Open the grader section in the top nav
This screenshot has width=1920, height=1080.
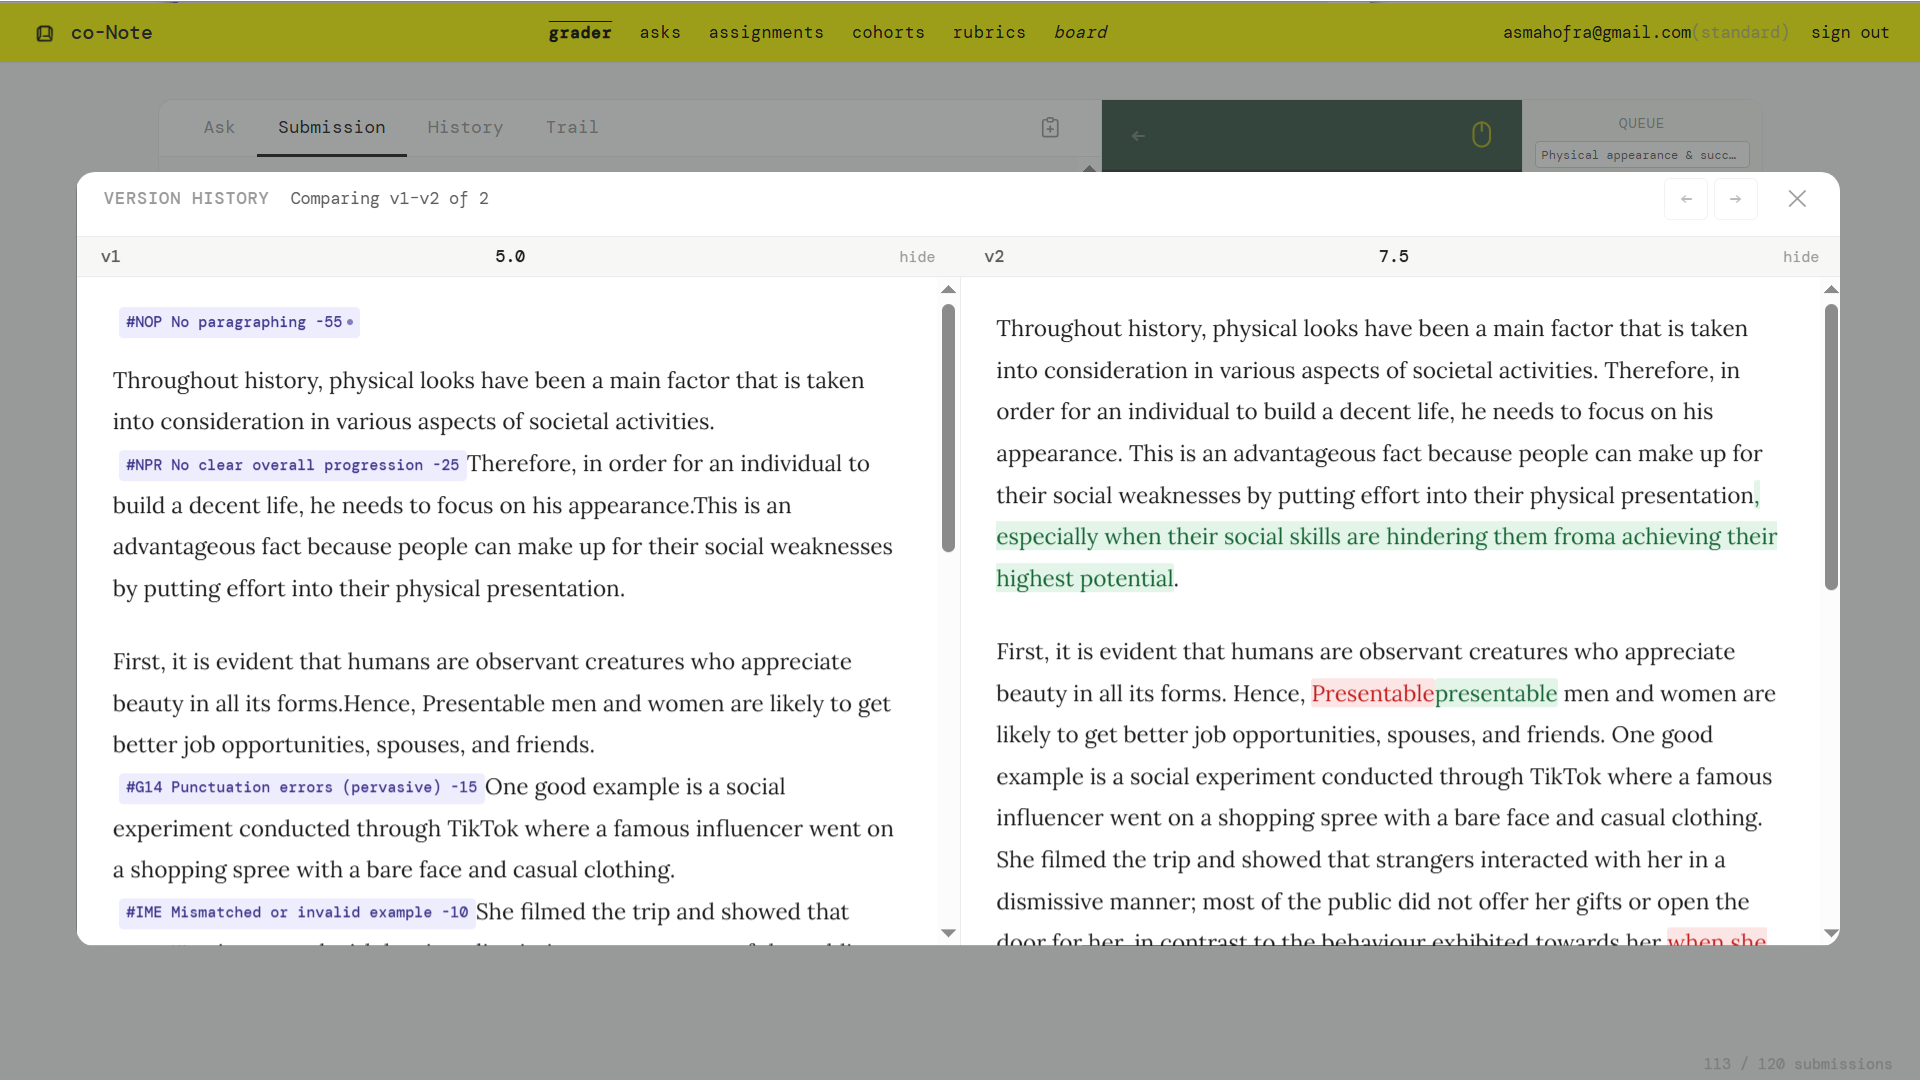coord(580,33)
